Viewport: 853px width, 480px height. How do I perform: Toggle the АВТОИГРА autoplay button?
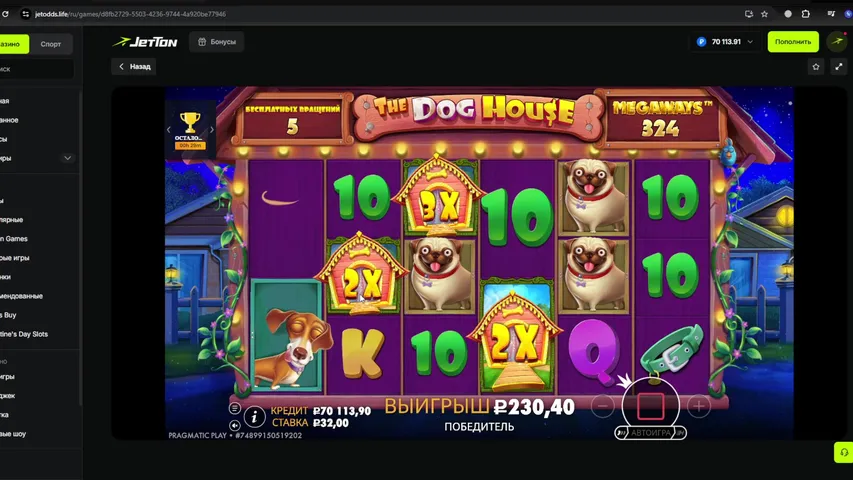click(651, 433)
